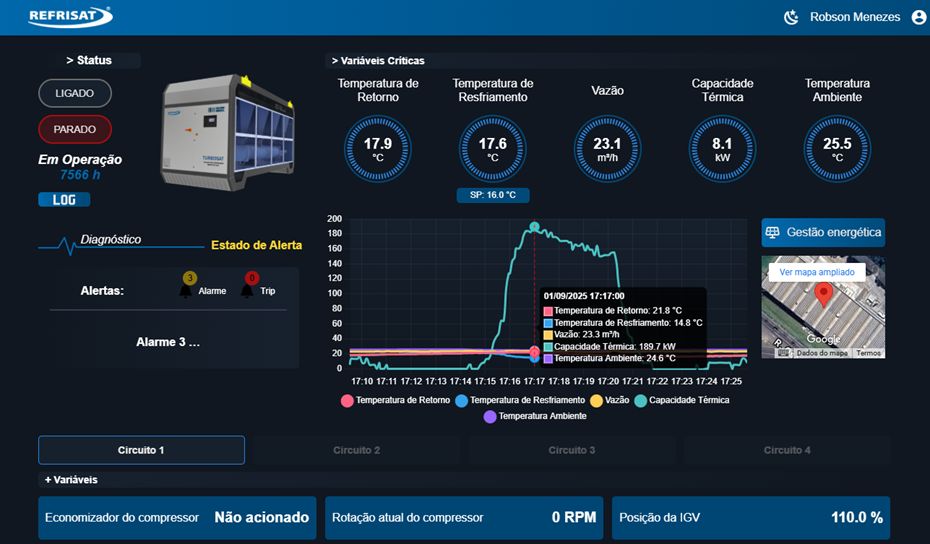Toggle the LIGADO status button
This screenshot has height=544, width=930.
[75, 93]
